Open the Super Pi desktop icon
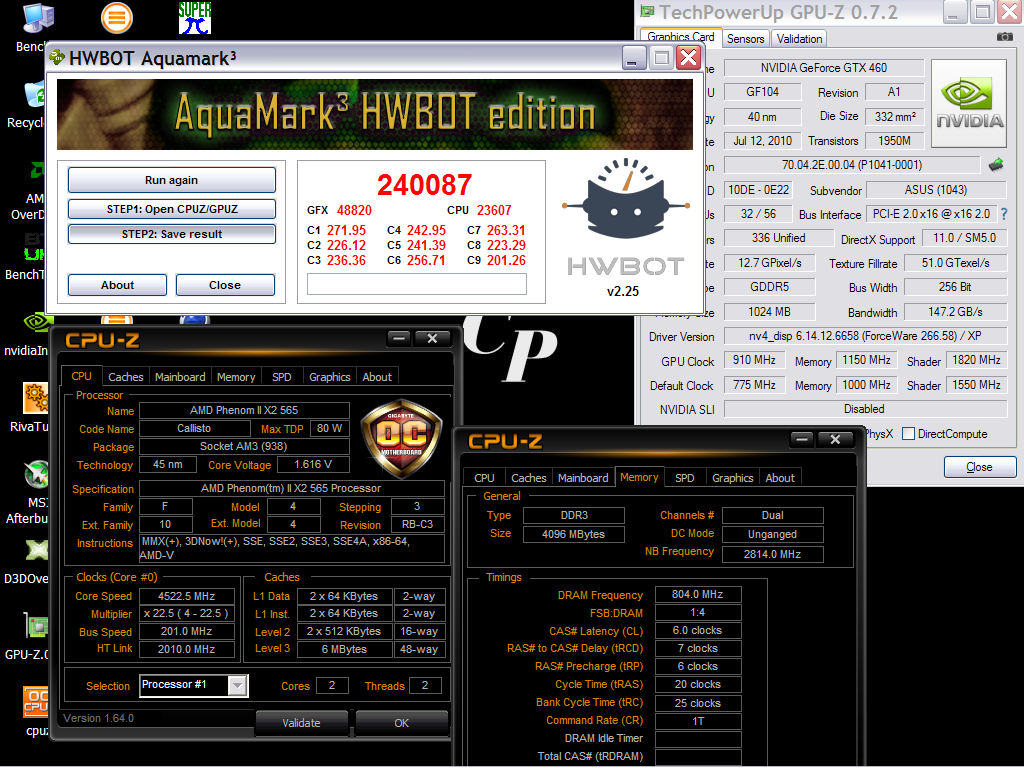The image size is (1024, 768). click(x=195, y=18)
